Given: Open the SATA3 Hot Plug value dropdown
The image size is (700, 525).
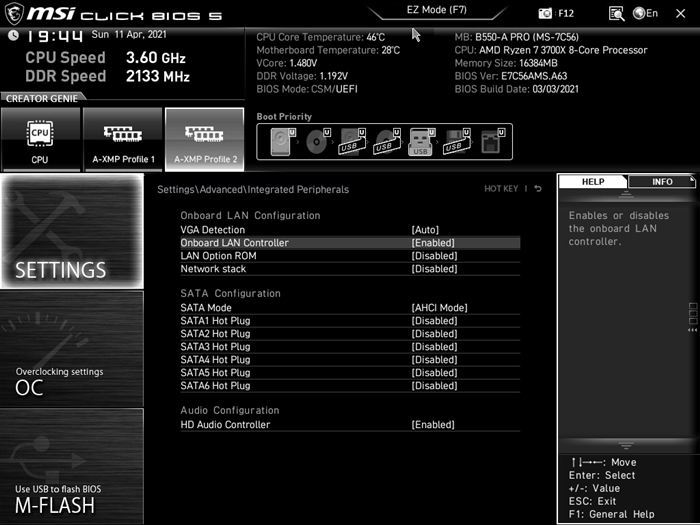Looking at the screenshot, I should [x=434, y=346].
